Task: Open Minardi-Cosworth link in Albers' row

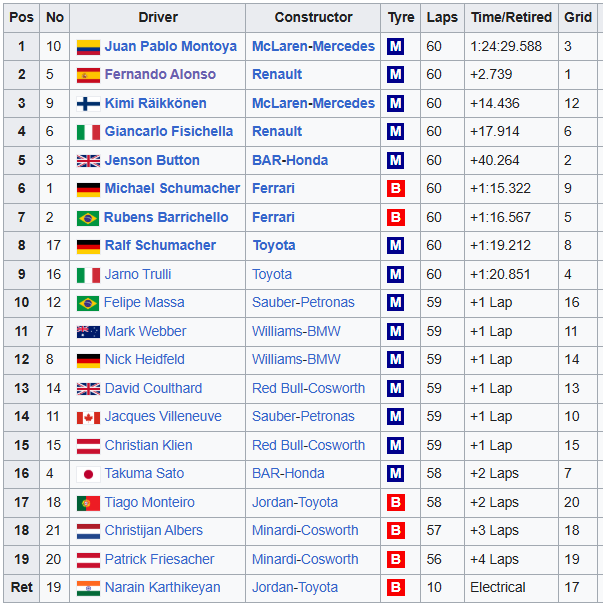Action: point(305,531)
